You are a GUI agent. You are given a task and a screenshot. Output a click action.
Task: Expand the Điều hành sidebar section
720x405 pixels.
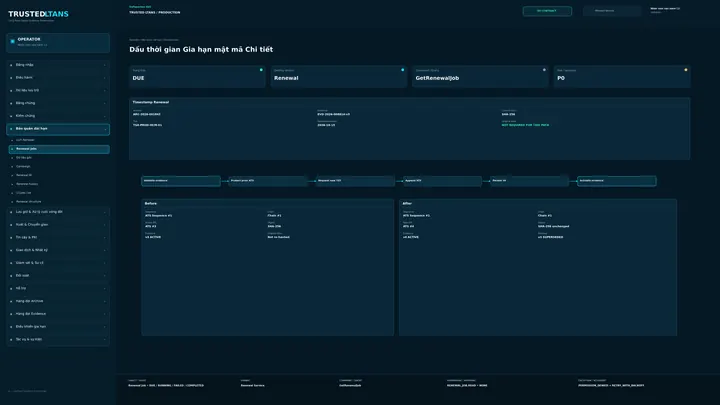click(x=58, y=78)
